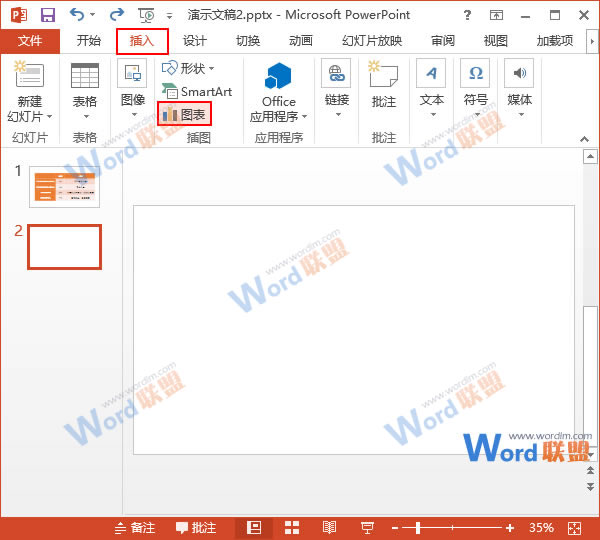Open the Table grid icon
This screenshot has height=540, width=600.
tap(85, 75)
